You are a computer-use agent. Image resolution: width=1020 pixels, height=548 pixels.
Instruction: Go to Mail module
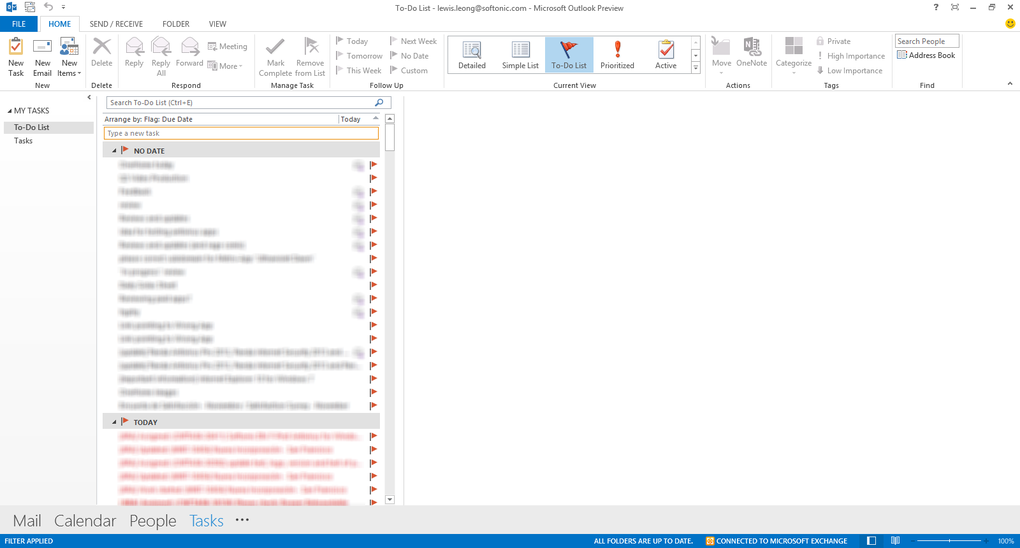pyautogui.click(x=27, y=521)
